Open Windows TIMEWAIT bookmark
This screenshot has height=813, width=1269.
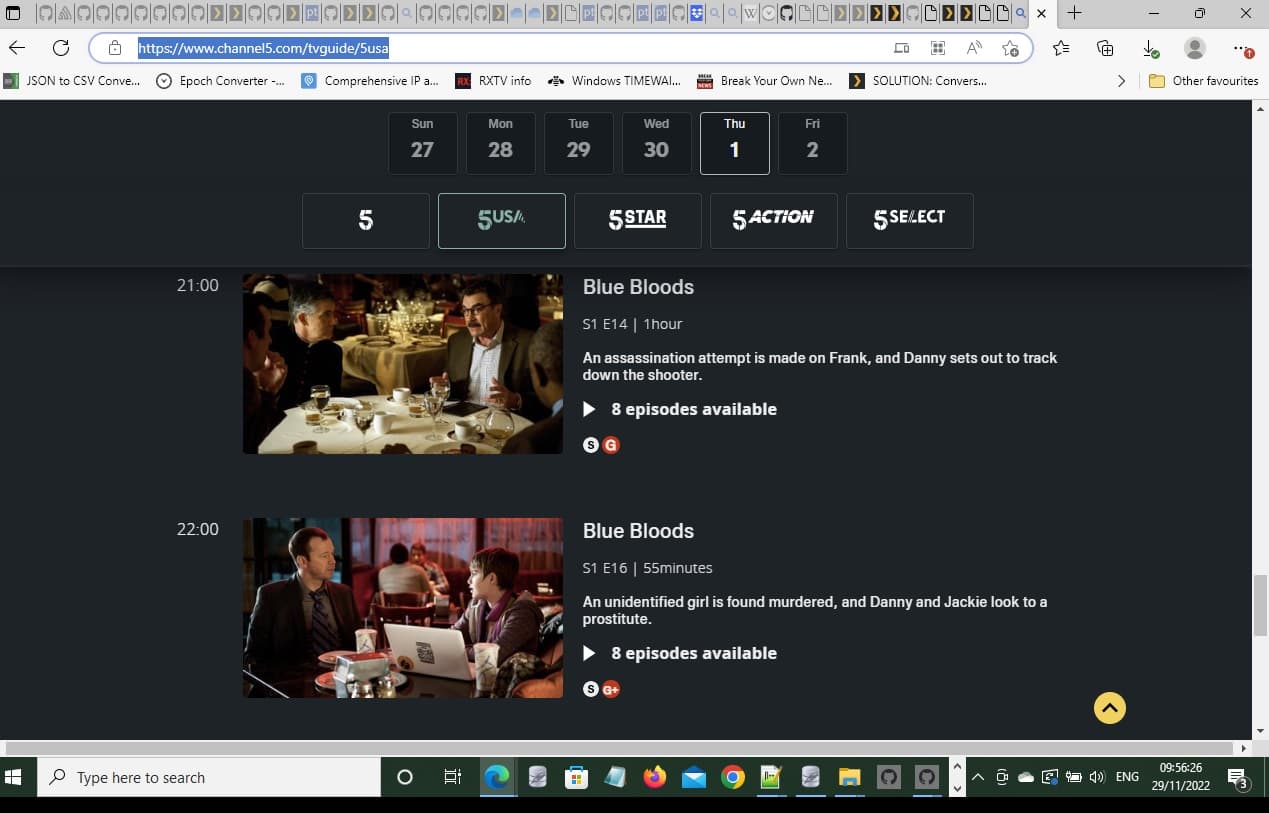click(x=615, y=81)
